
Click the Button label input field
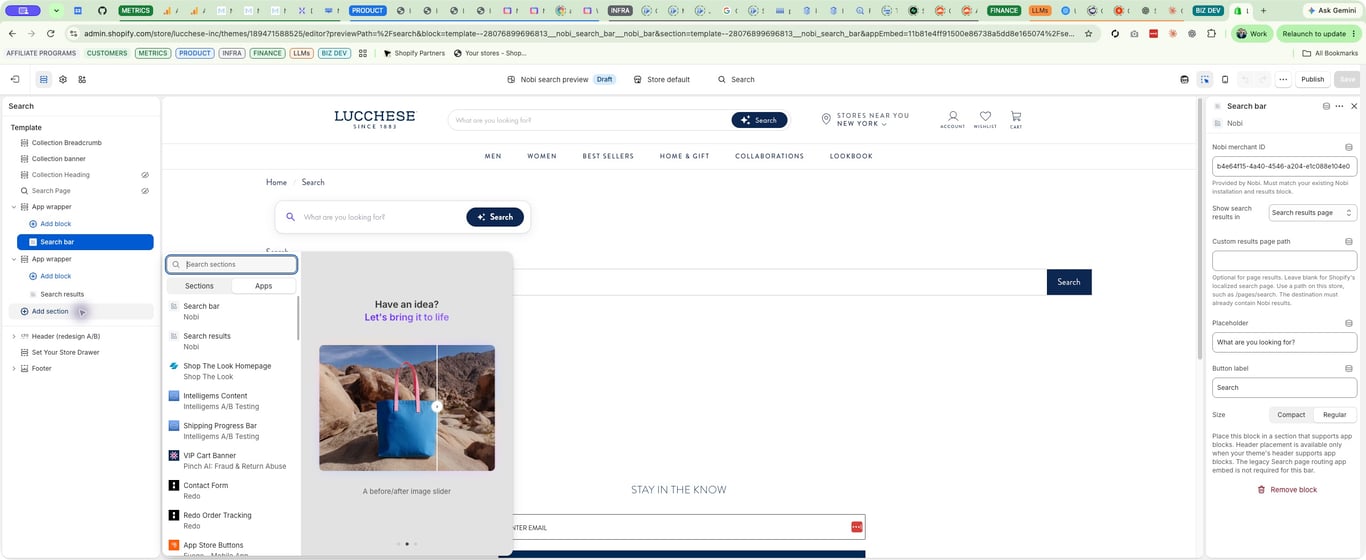pyautogui.click(x=1284, y=388)
